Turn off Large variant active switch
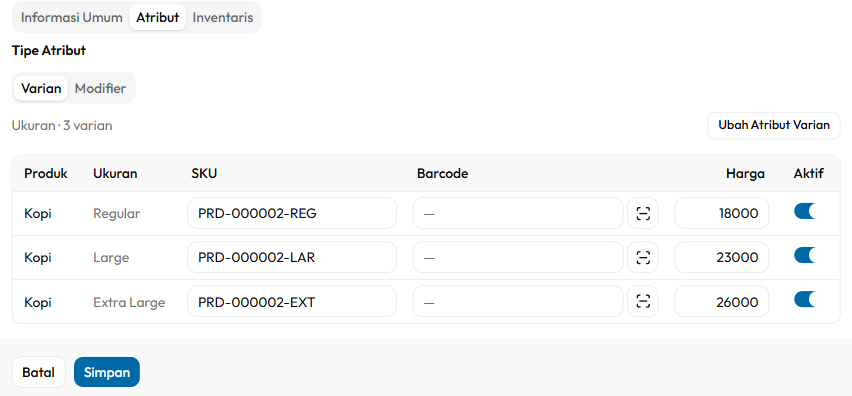Image resolution: width=852 pixels, height=396 pixels. [805, 255]
